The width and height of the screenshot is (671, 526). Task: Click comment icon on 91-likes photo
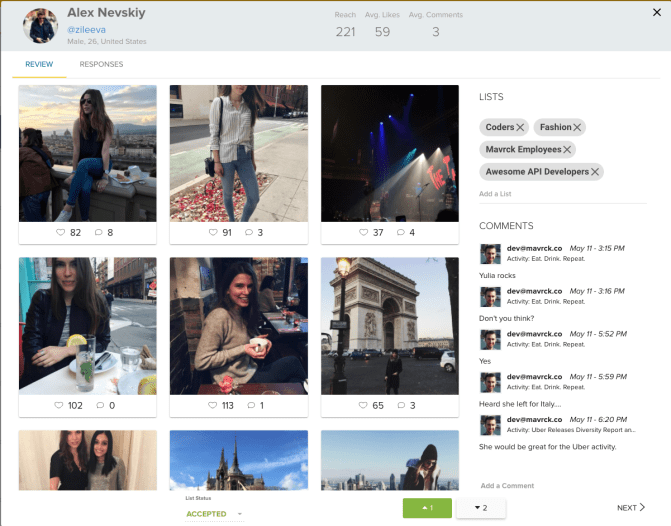coord(249,232)
